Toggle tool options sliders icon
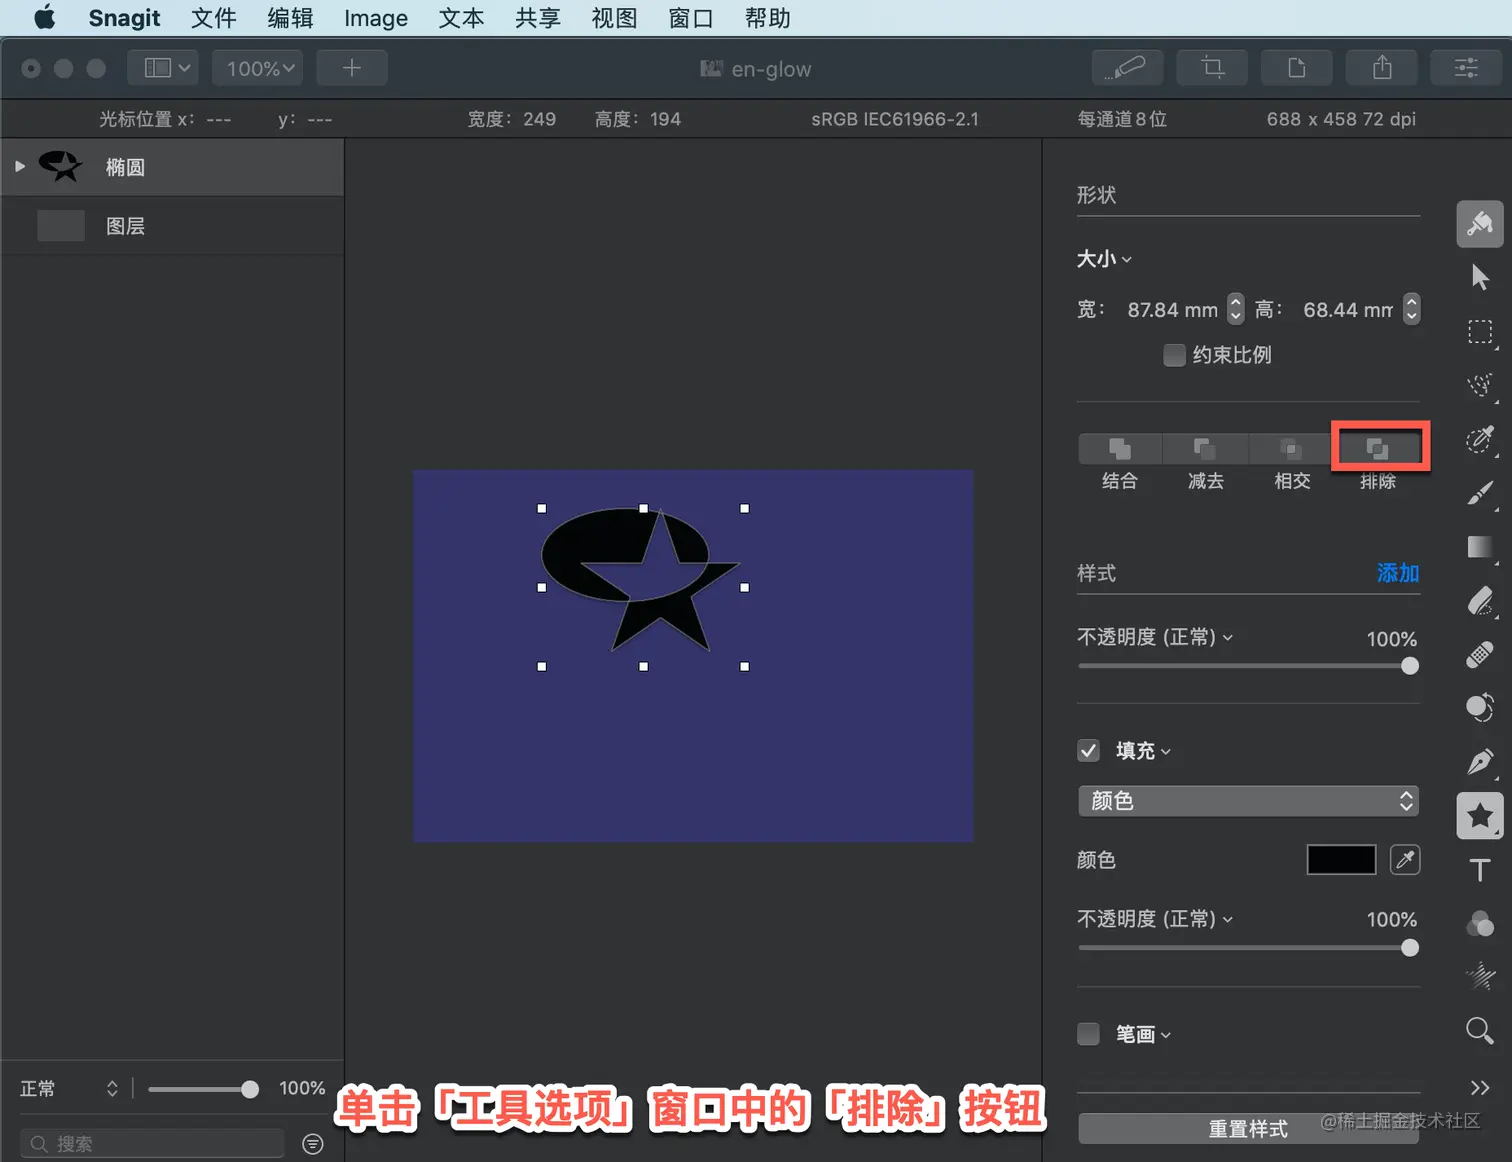 tap(1466, 68)
